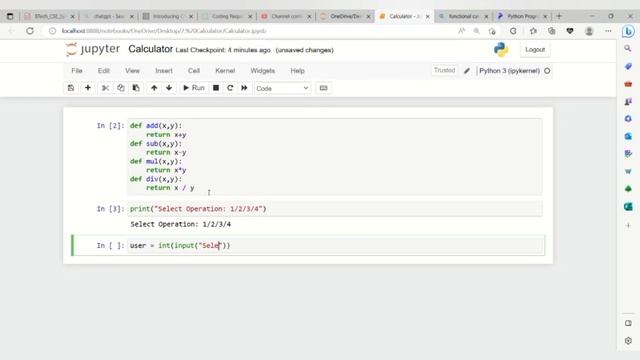Click the Trusted notebook indicator
Screen dimensions: 640x360
[x=444, y=70]
